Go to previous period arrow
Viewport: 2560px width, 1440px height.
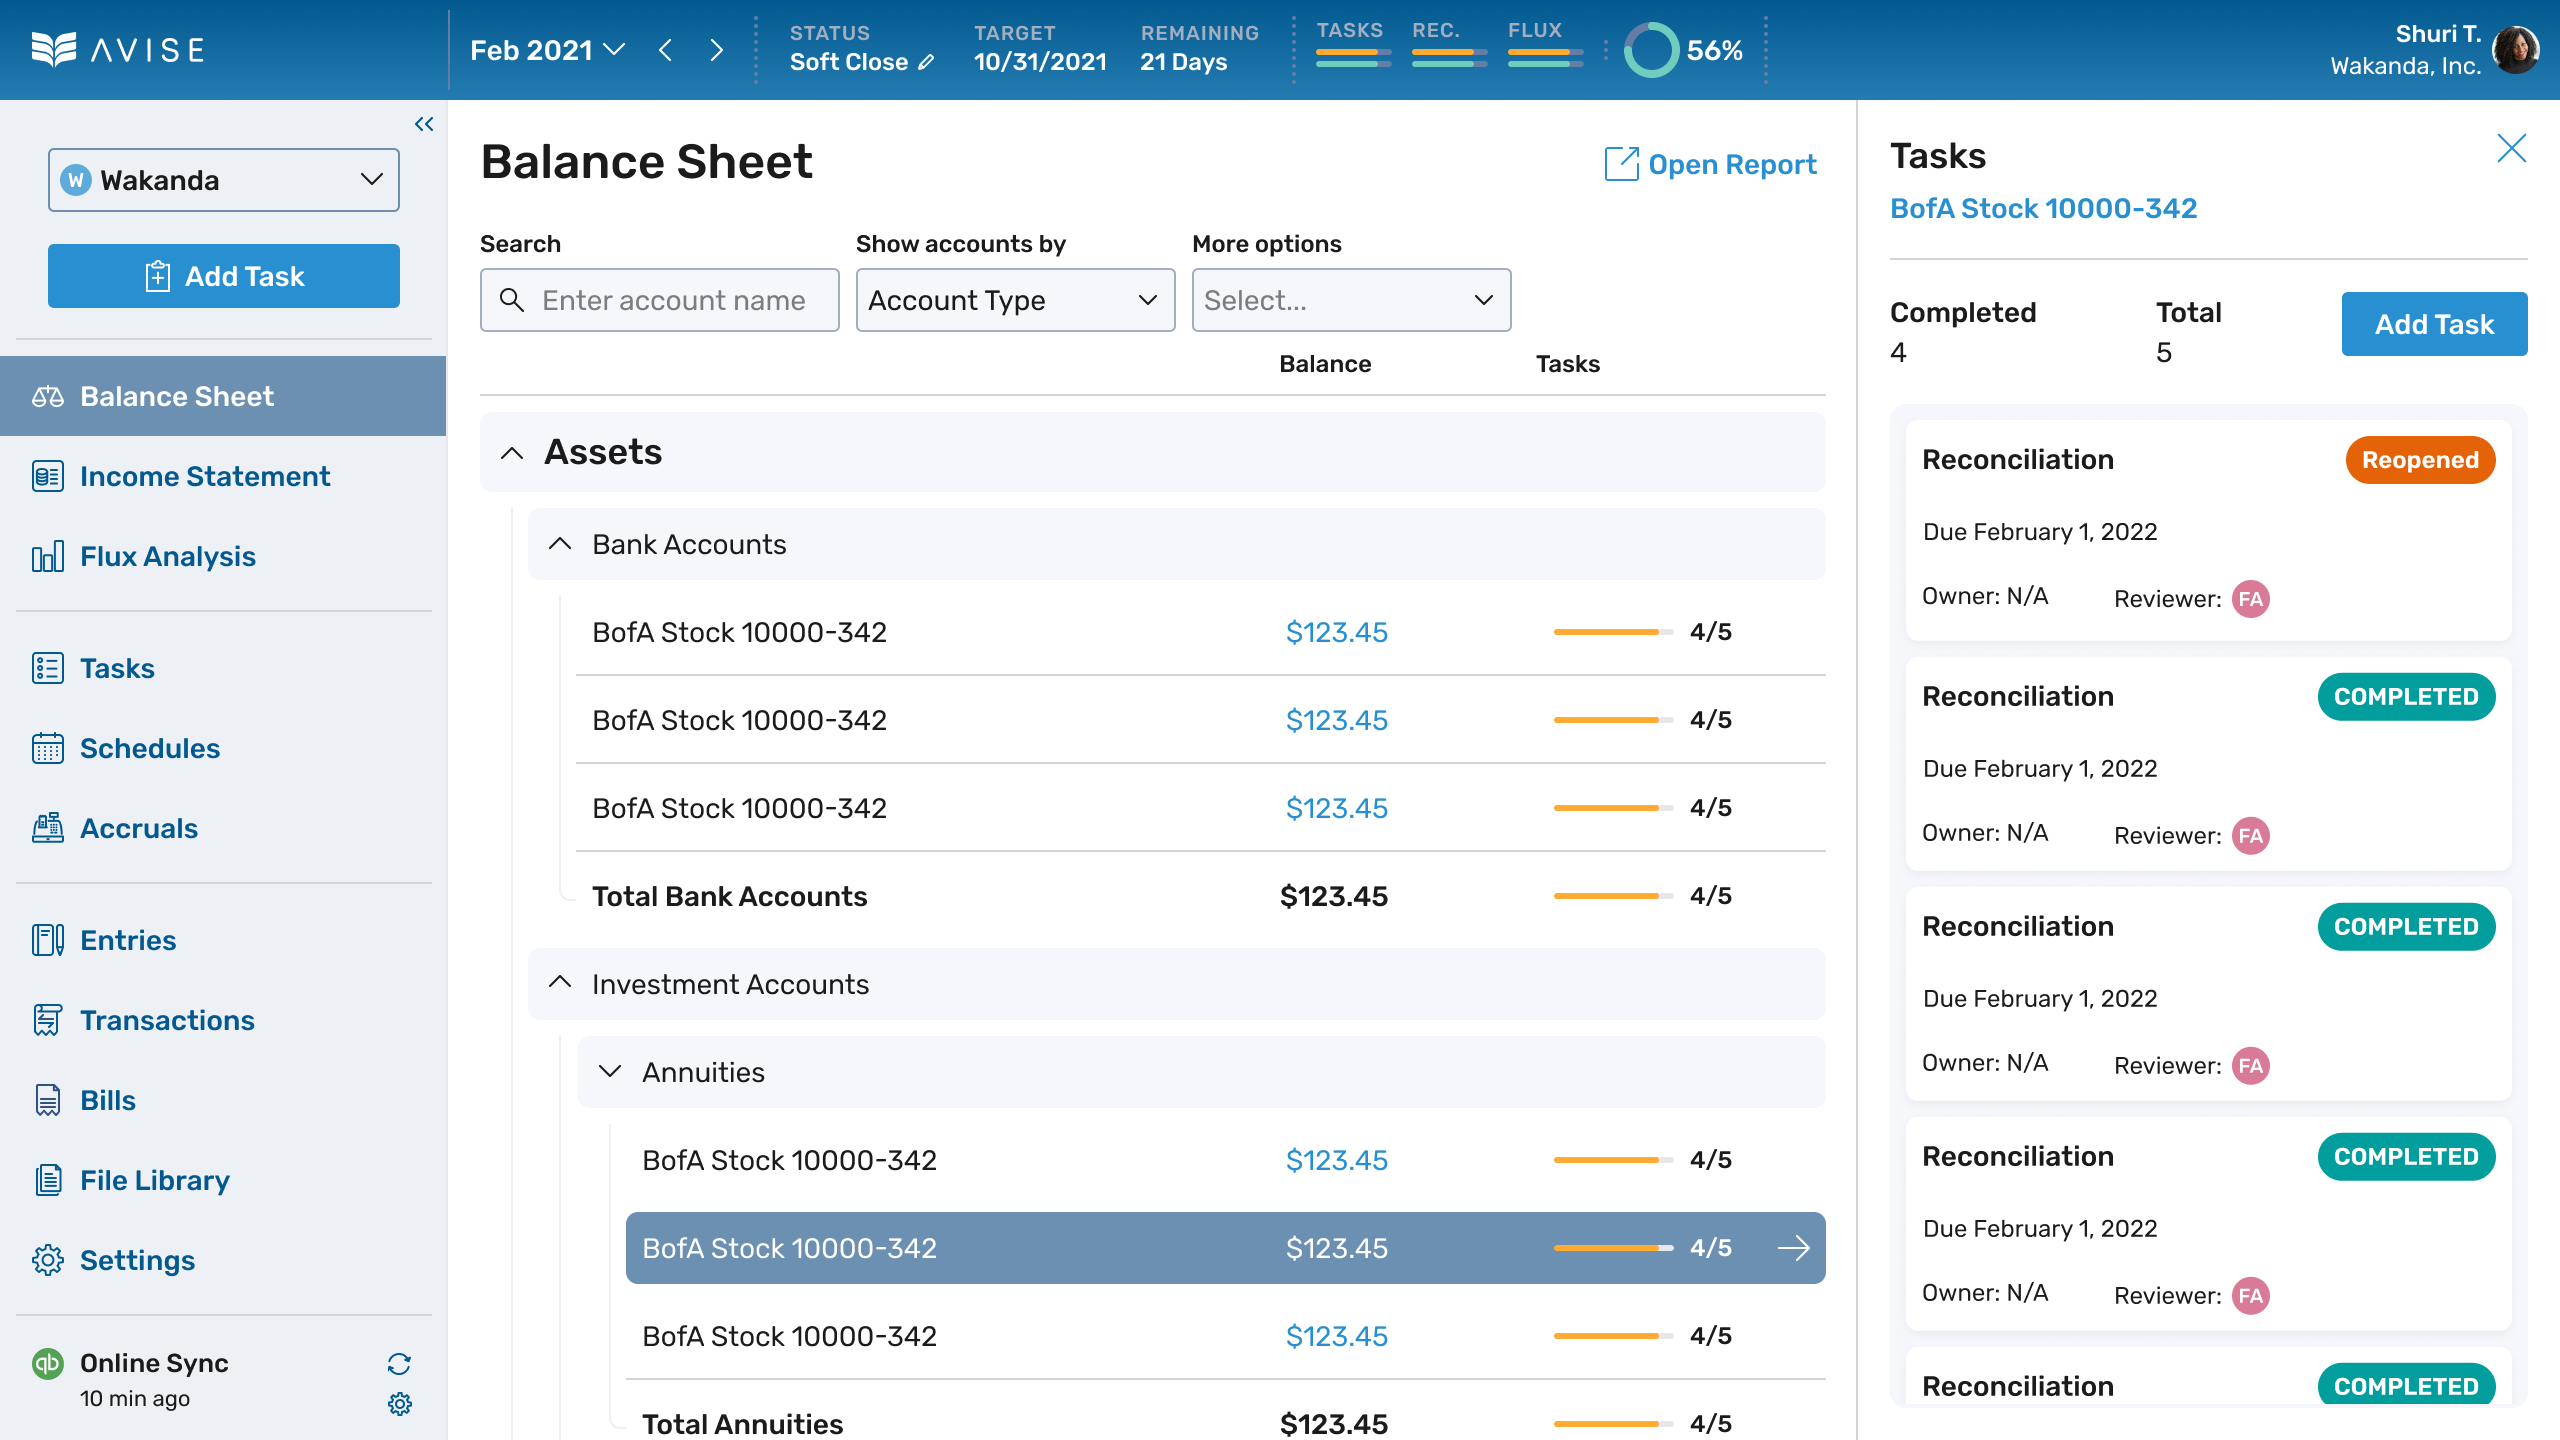[x=666, y=50]
